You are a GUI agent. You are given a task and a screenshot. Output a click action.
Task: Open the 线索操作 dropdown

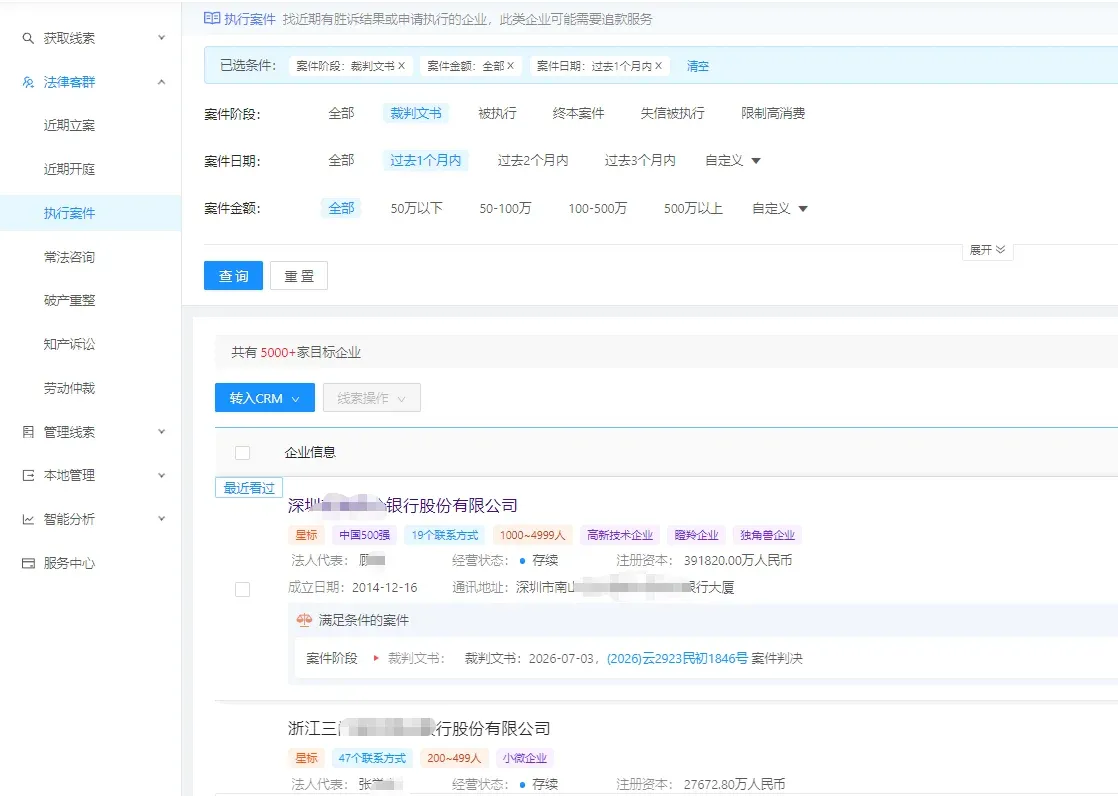371,398
